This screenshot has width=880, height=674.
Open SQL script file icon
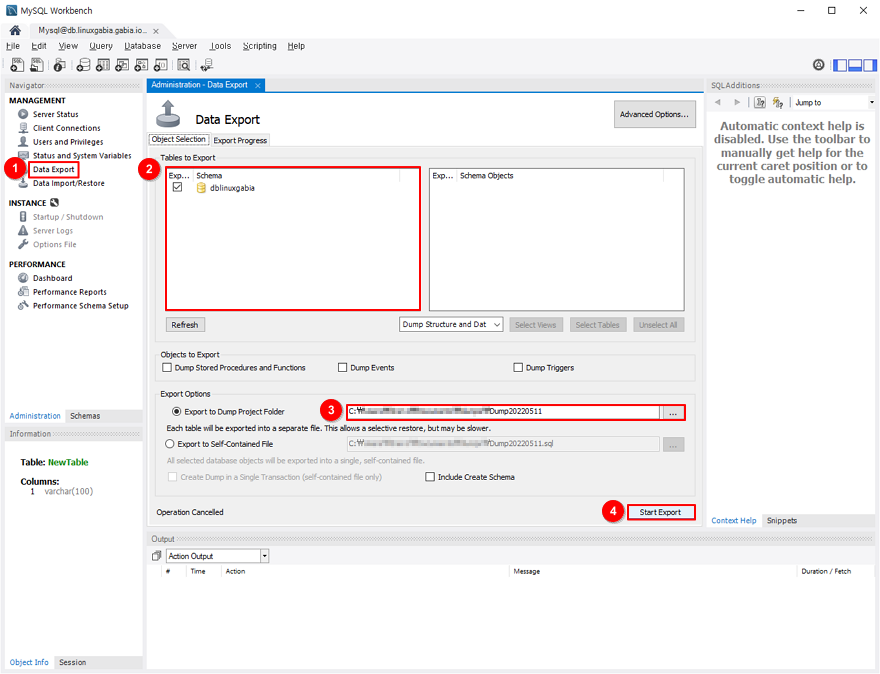point(37,65)
